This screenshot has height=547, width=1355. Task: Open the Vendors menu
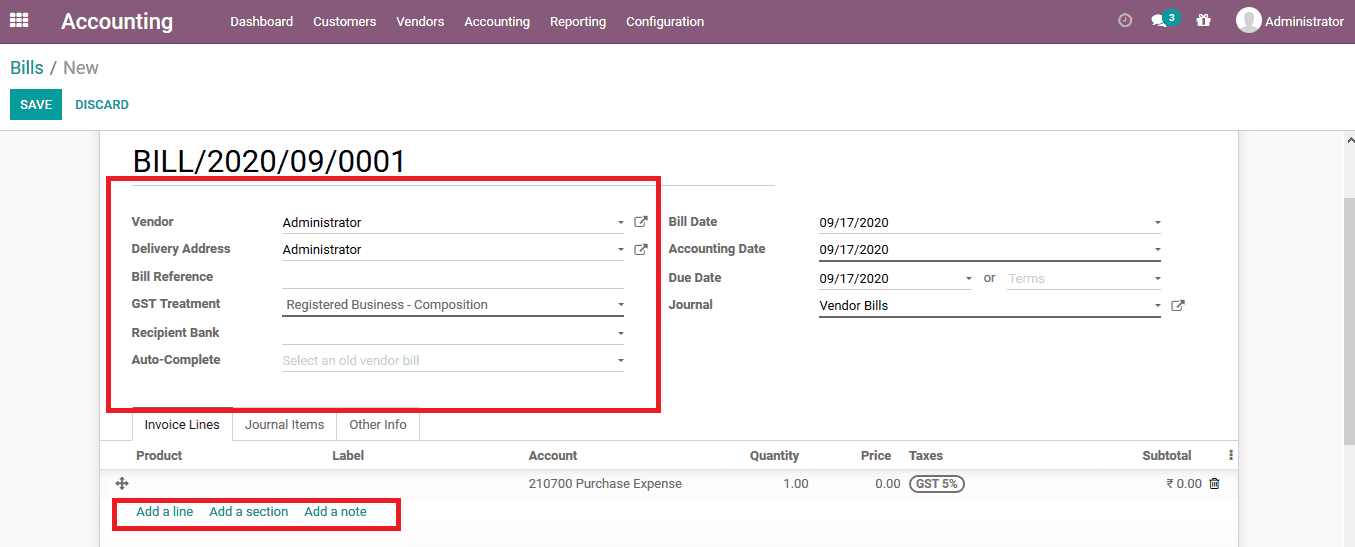pos(420,21)
